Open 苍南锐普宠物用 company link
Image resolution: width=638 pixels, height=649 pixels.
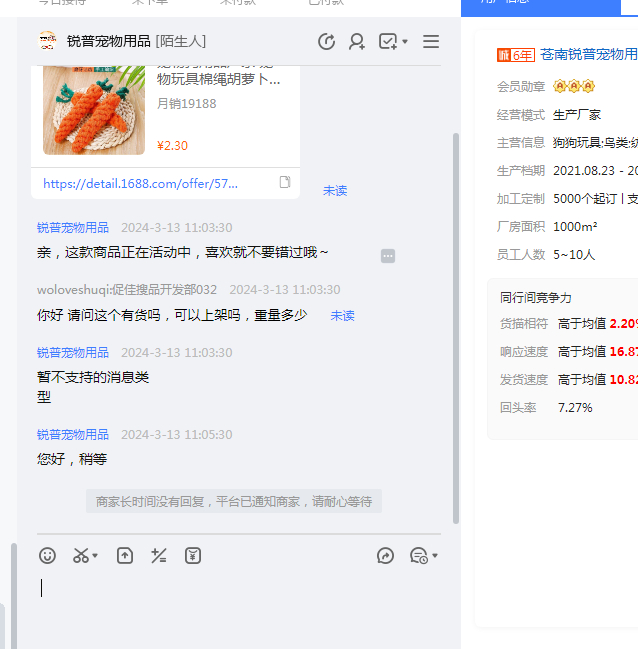click(x=589, y=54)
